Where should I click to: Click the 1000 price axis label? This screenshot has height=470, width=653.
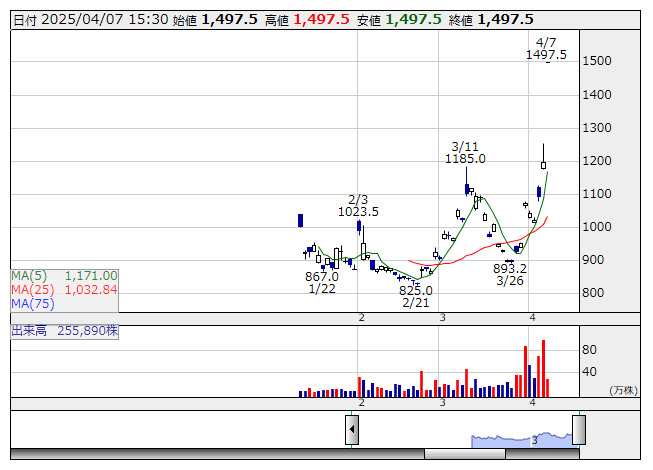[597, 227]
